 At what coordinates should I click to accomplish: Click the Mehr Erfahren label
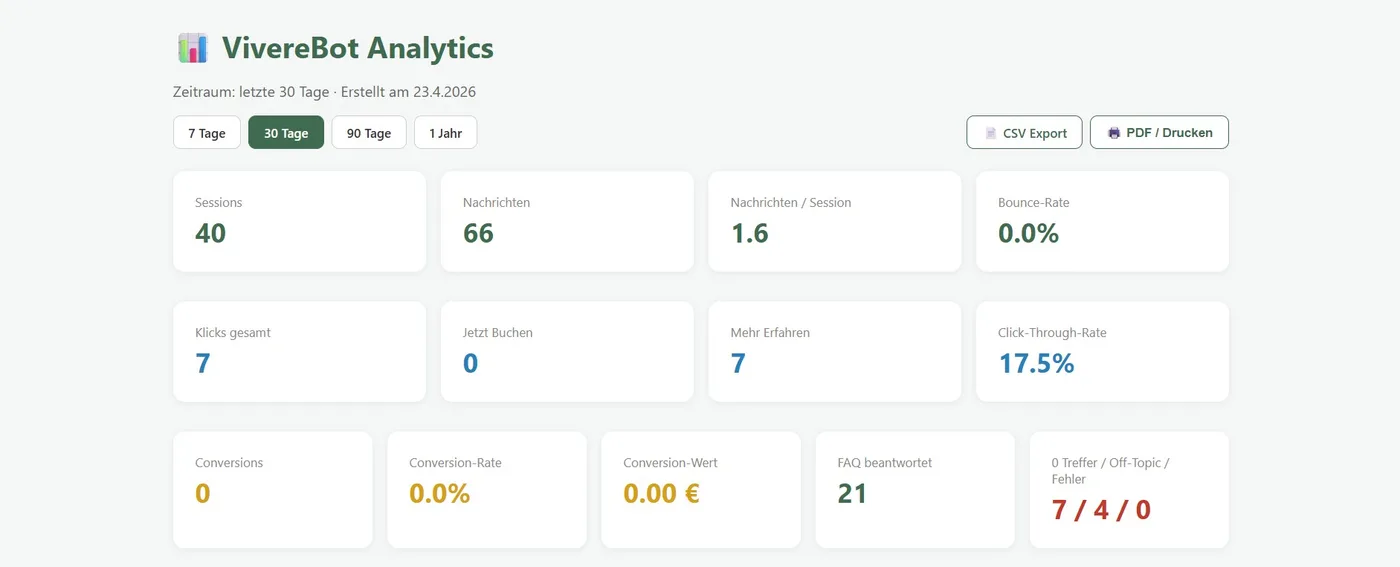770,332
